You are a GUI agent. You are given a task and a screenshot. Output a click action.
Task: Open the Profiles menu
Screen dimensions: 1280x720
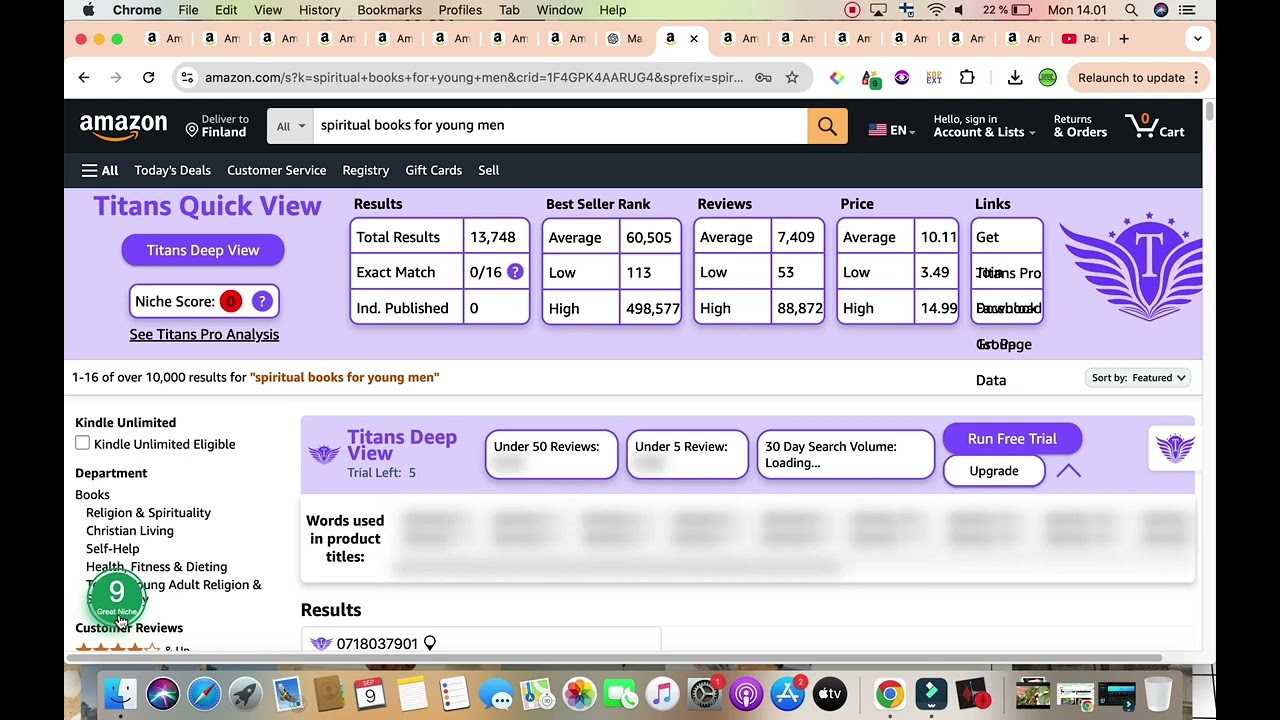pyautogui.click(x=460, y=10)
